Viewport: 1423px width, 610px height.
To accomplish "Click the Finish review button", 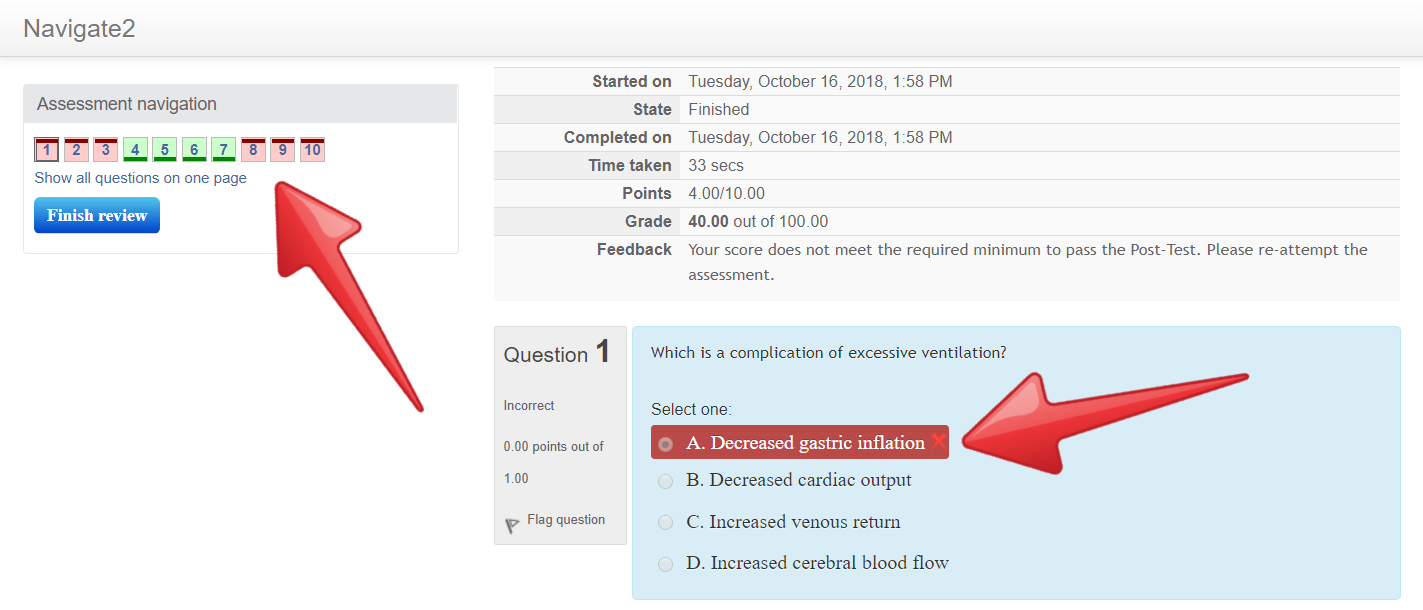I will tap(96, 215).
